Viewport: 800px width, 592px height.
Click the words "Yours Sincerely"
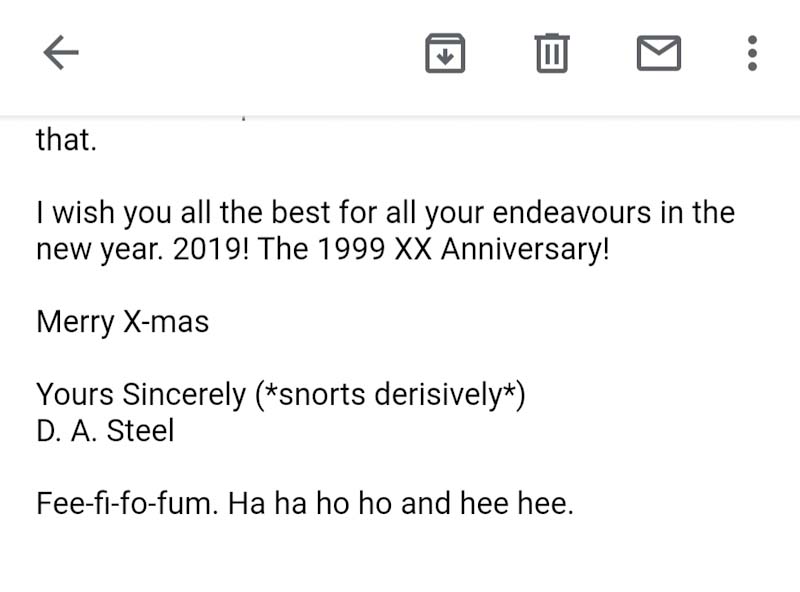coord(140,395)
